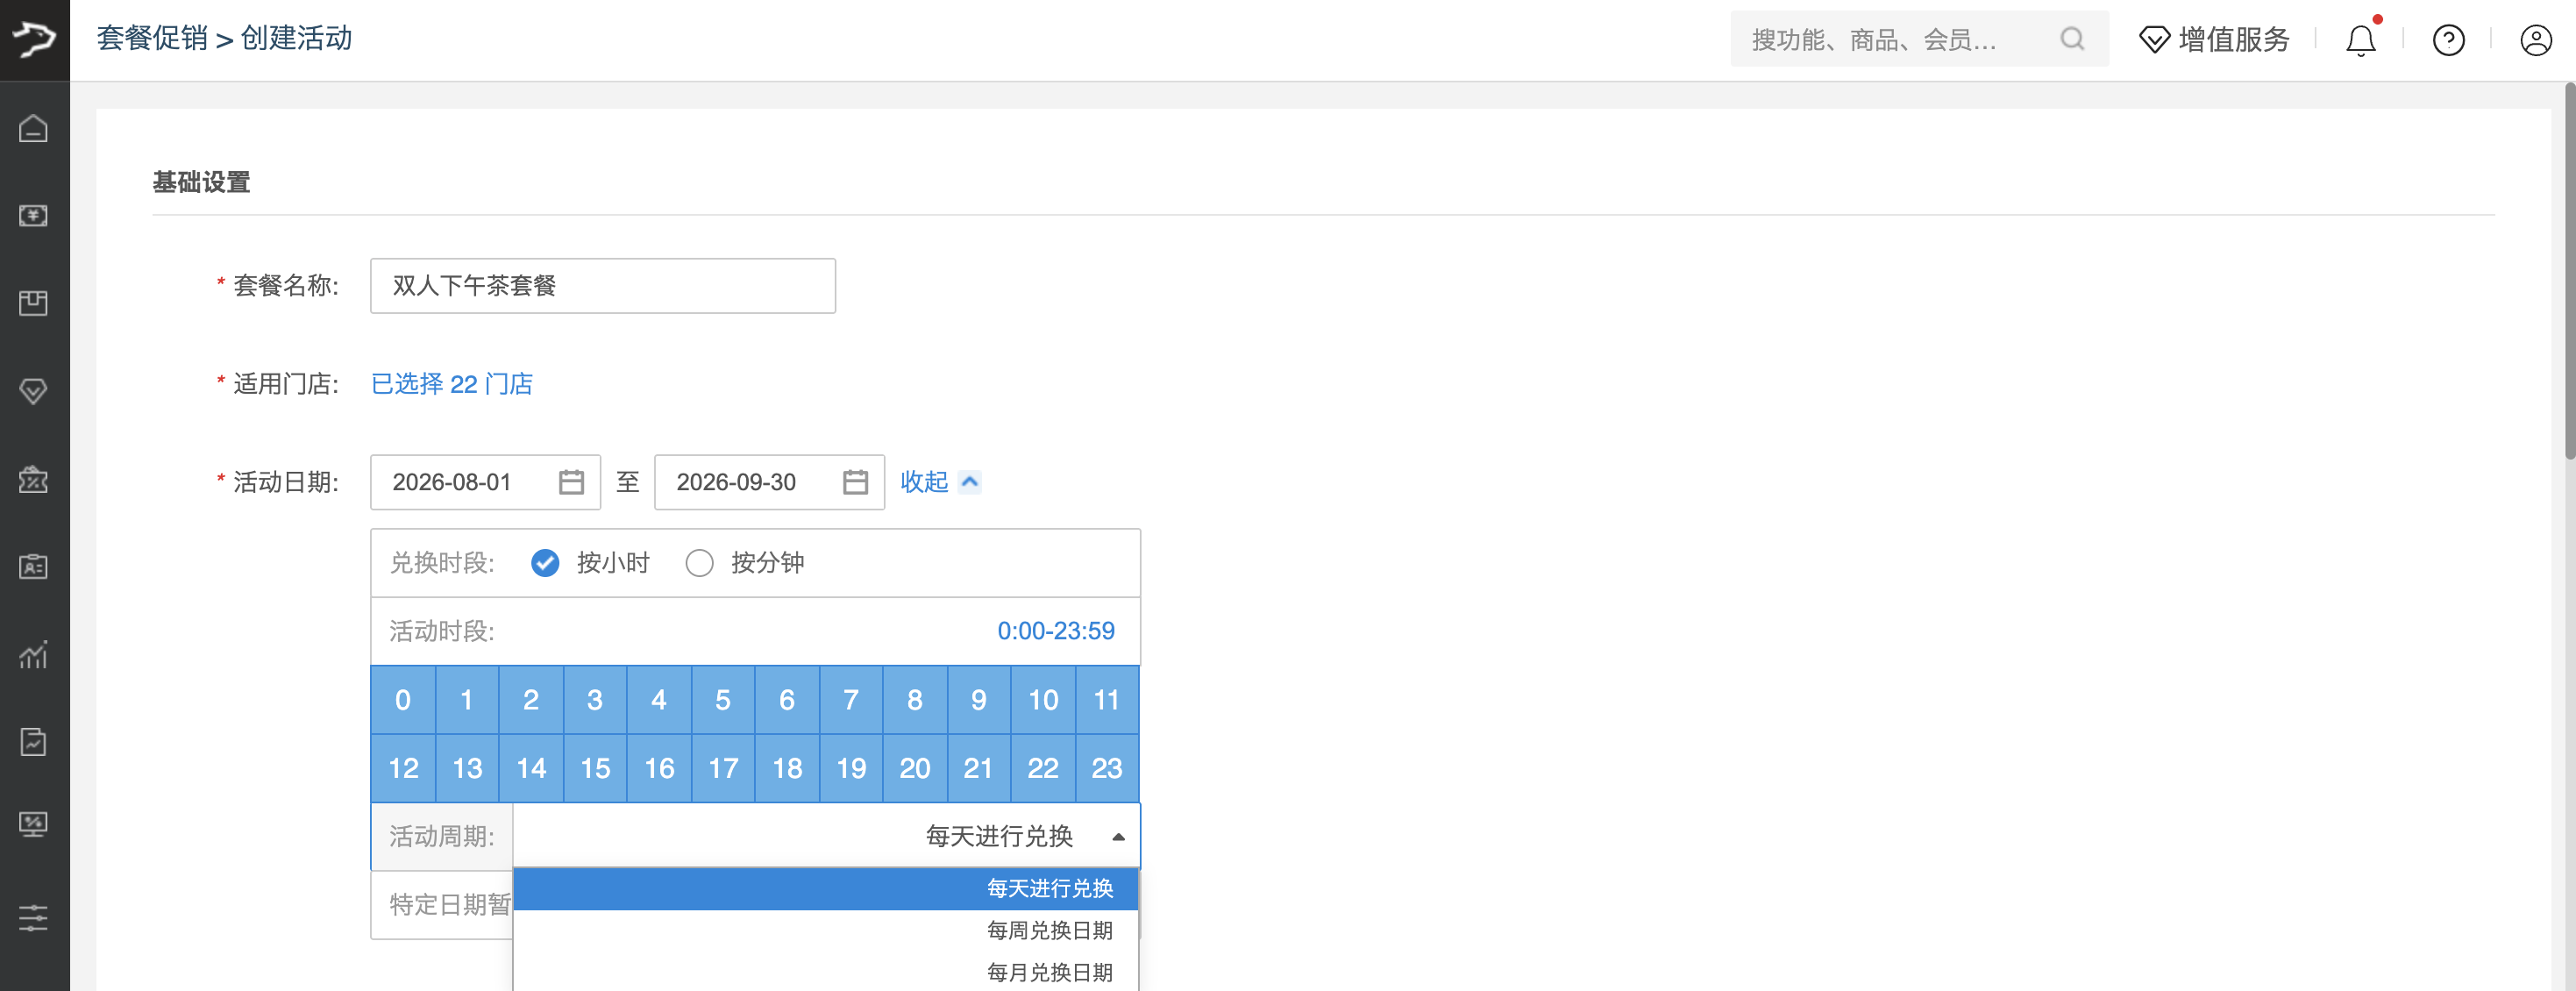Viewport: 2576px width, 991px height.
Task: Open the home icon in sidebar
Action: pos(33,129)
